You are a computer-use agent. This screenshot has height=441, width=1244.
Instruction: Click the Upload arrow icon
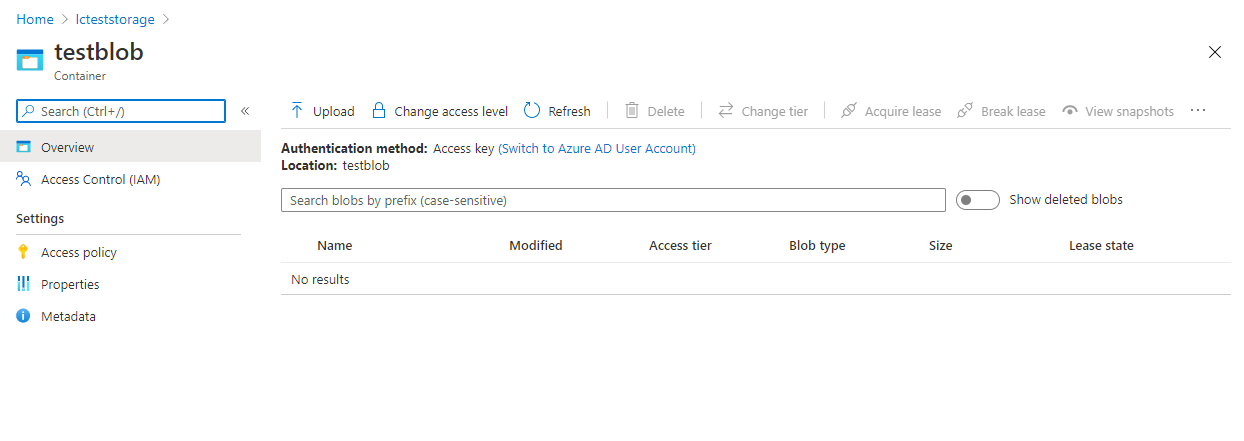click(297, 111)
